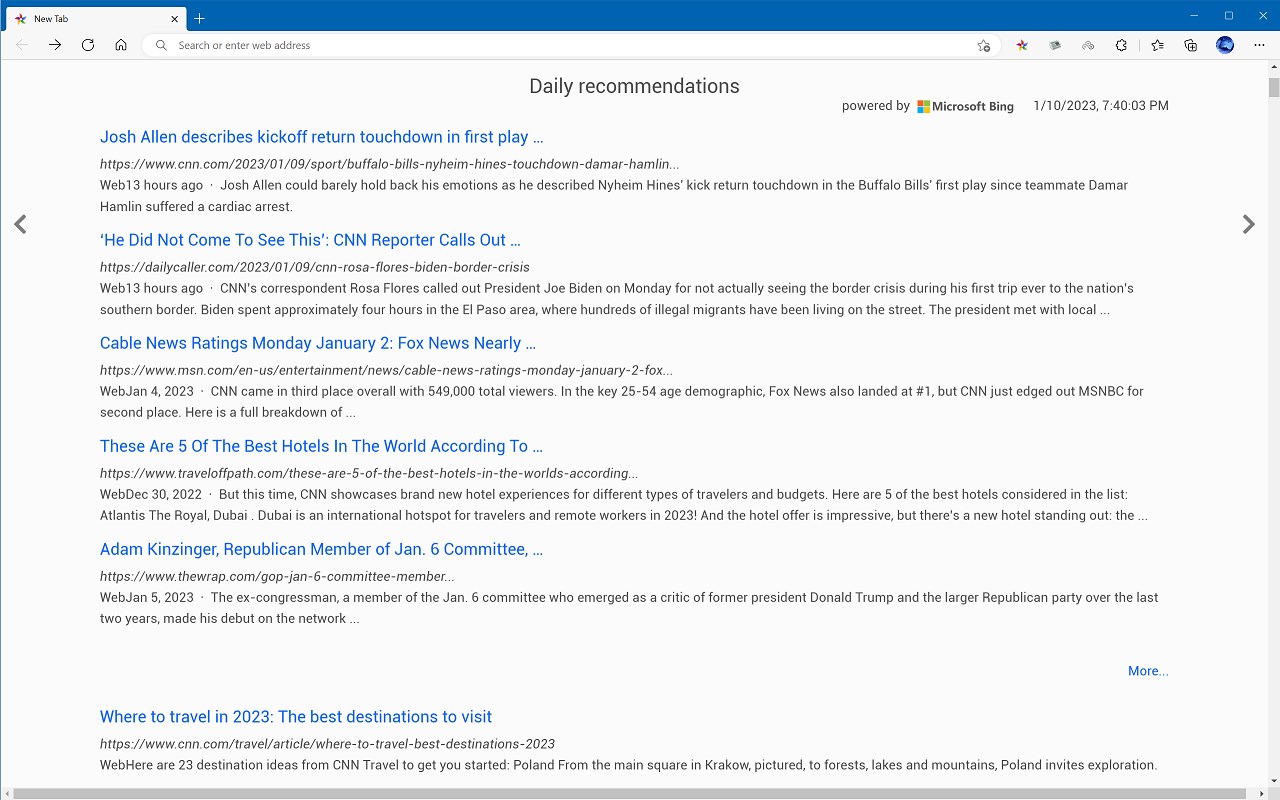1280x800 pixels.
Task: Click the vertical scrollbar up arrow
Action: 1274,67
